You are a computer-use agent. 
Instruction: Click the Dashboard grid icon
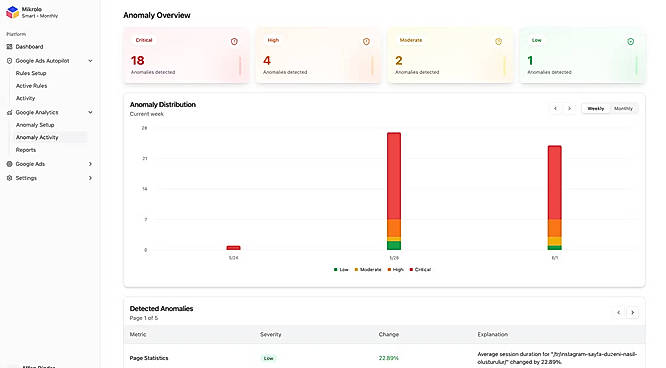[9, 47]
